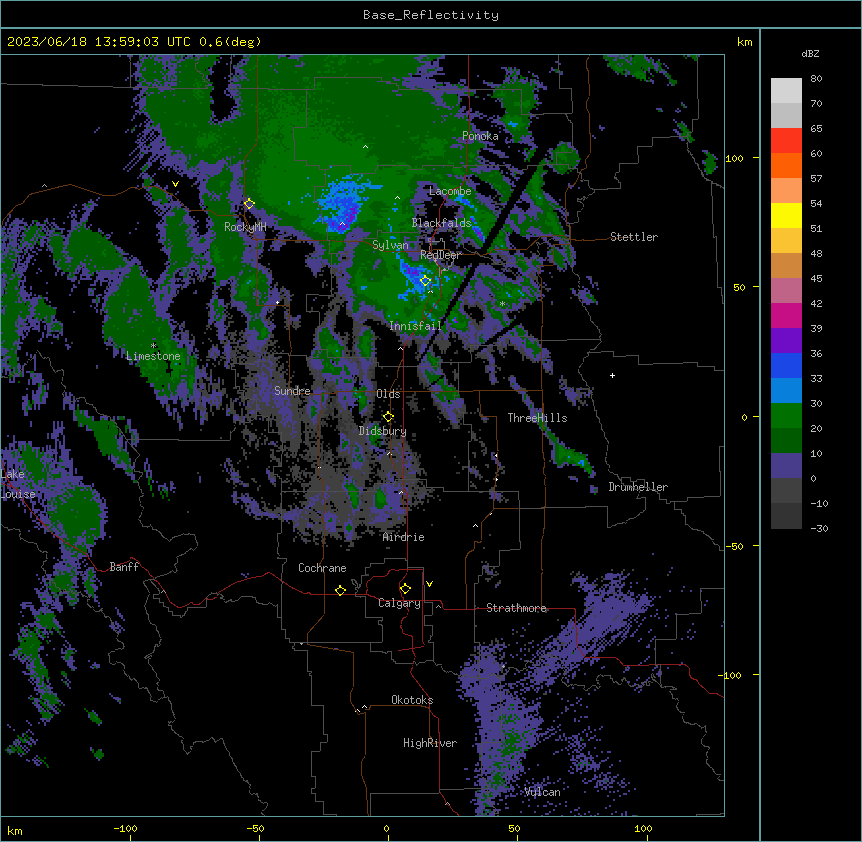Click the Drumheller town label
This screenshot has height=842, width=862.
638,487
